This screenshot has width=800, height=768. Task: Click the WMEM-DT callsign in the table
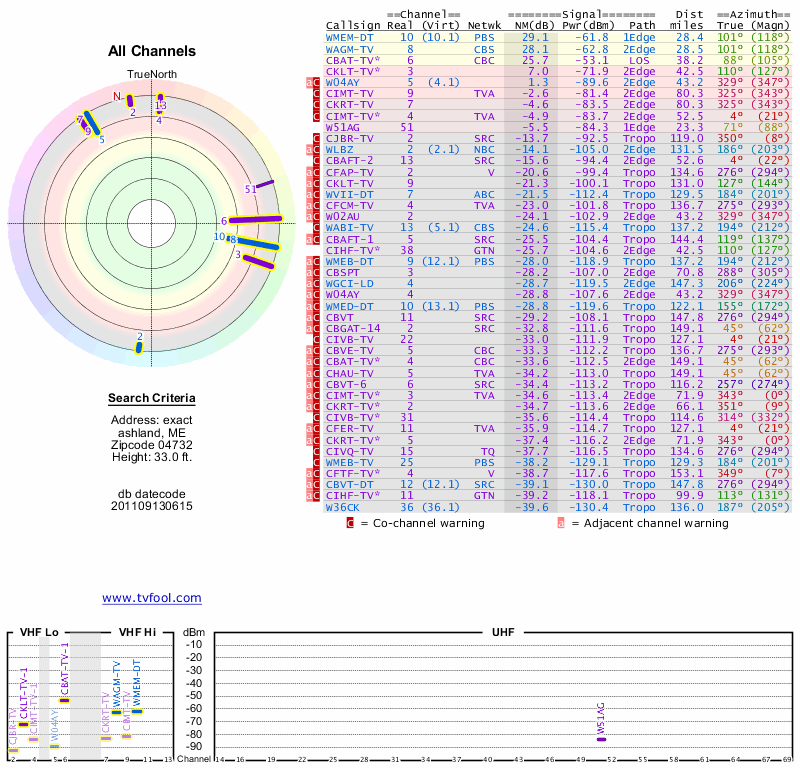pyautogui.click(x=350, y=37)
